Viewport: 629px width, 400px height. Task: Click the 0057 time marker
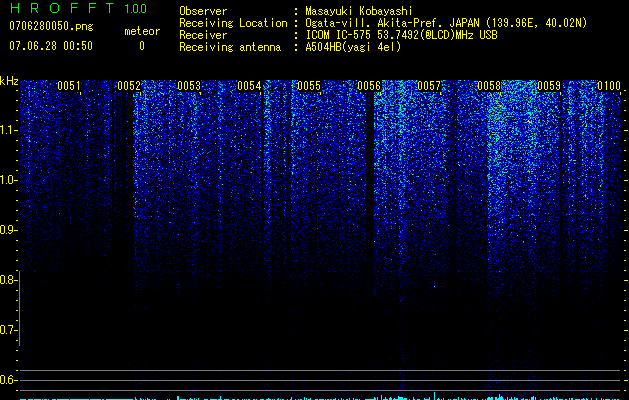[429, 86]
